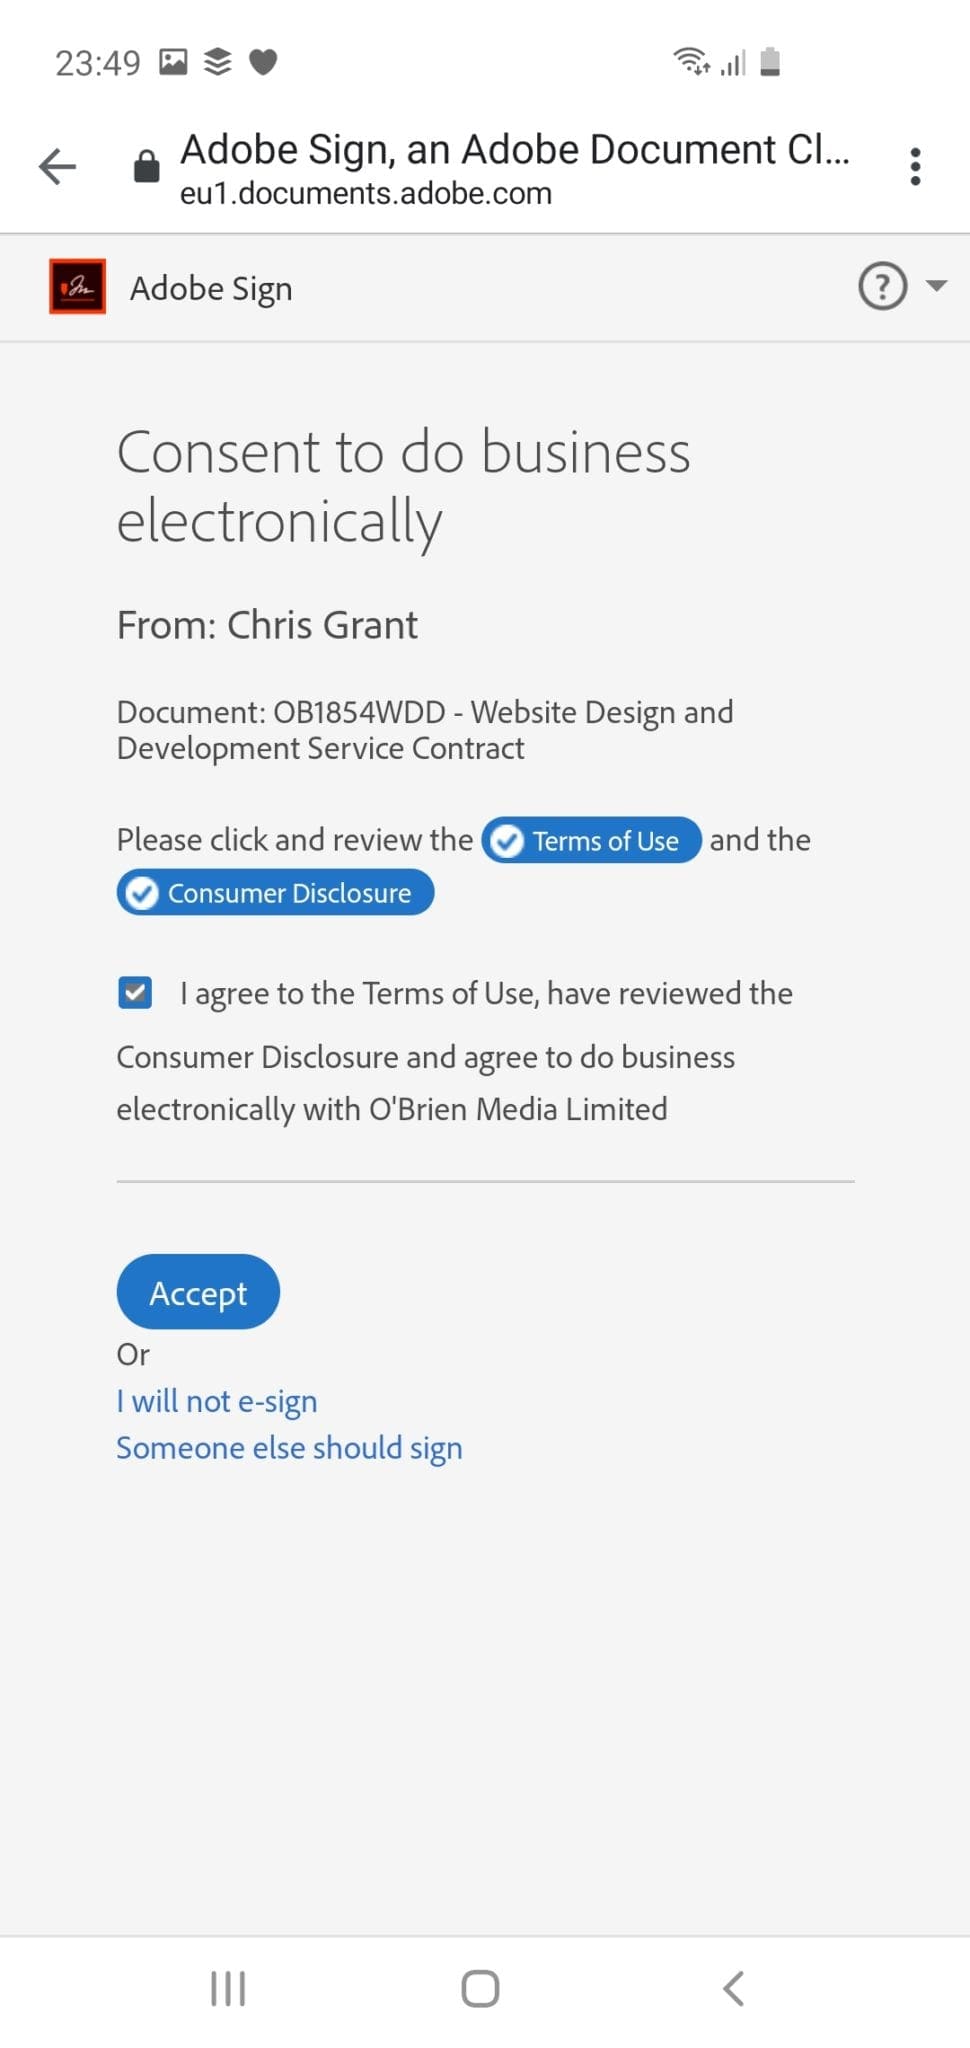Tap the page title 'Adobe Sign, an Adobe Document Cl...'
The width and height of the screenshot is (970, 2048).
click(x=516, y=148)
